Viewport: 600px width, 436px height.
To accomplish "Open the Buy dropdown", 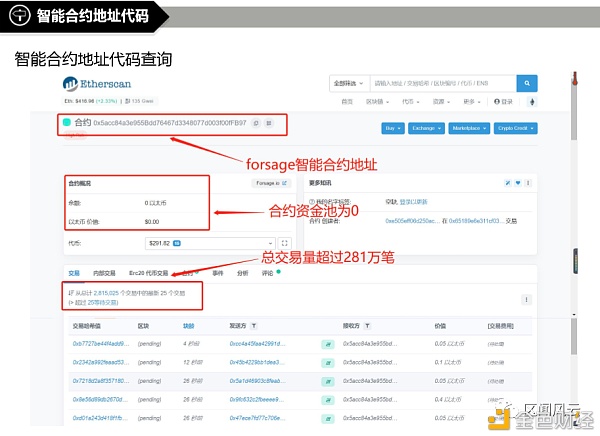I will [393, 128].
